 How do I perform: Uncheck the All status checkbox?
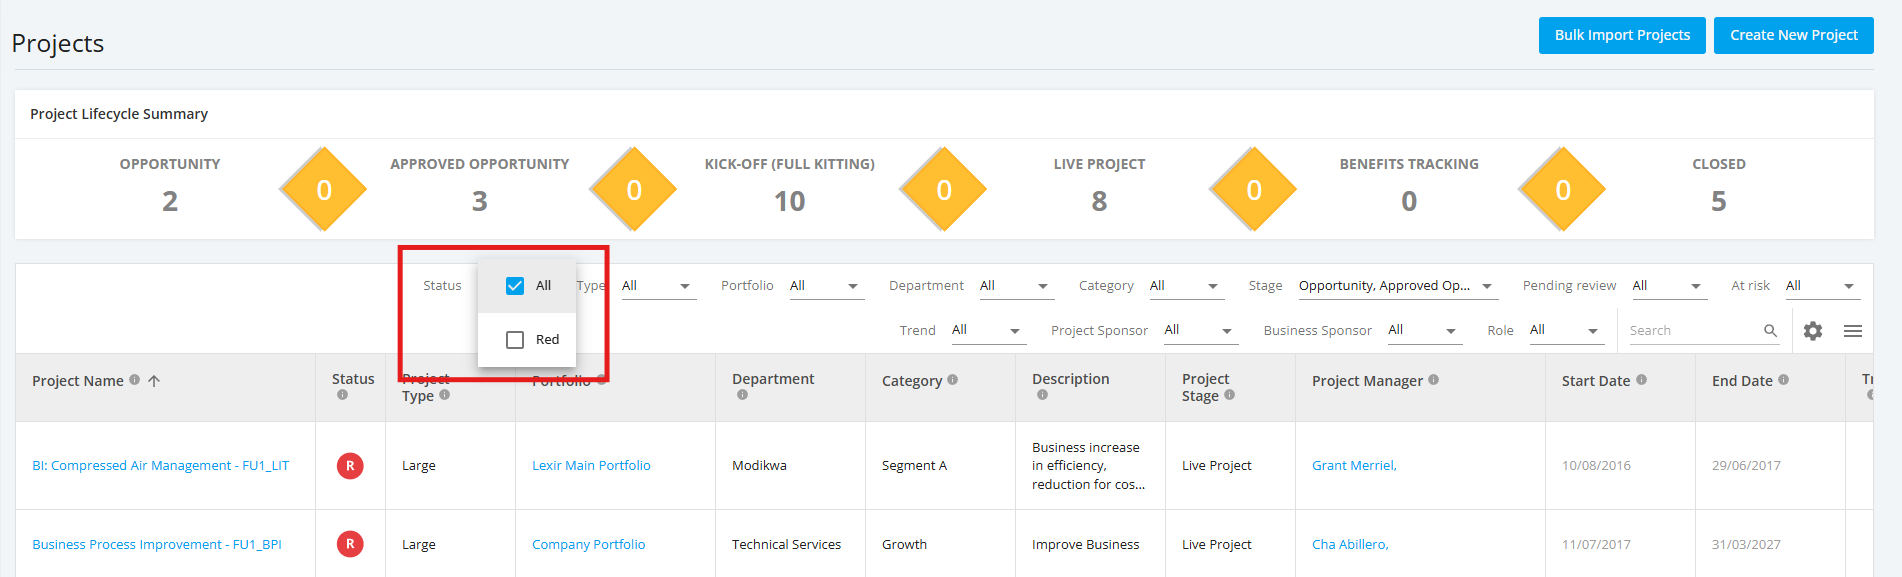(515, 286)
